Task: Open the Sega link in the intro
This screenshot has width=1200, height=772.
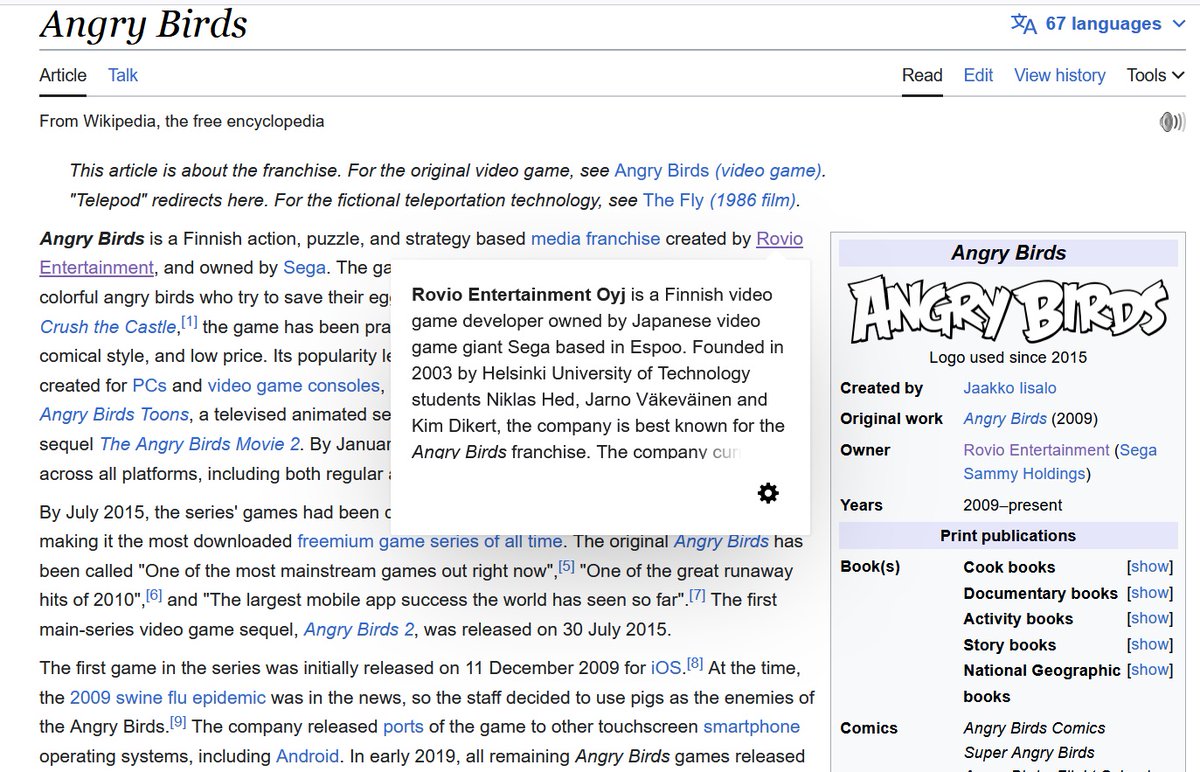Action: click(304, 267)
